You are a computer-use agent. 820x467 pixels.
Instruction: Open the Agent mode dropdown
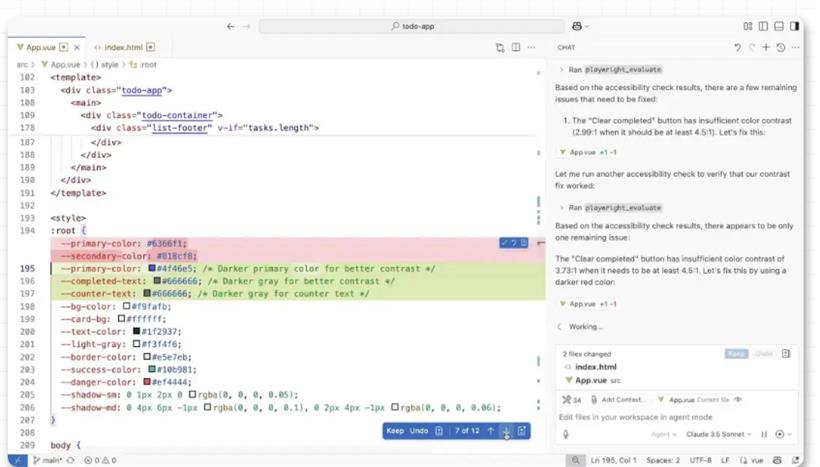pos(664,435)
